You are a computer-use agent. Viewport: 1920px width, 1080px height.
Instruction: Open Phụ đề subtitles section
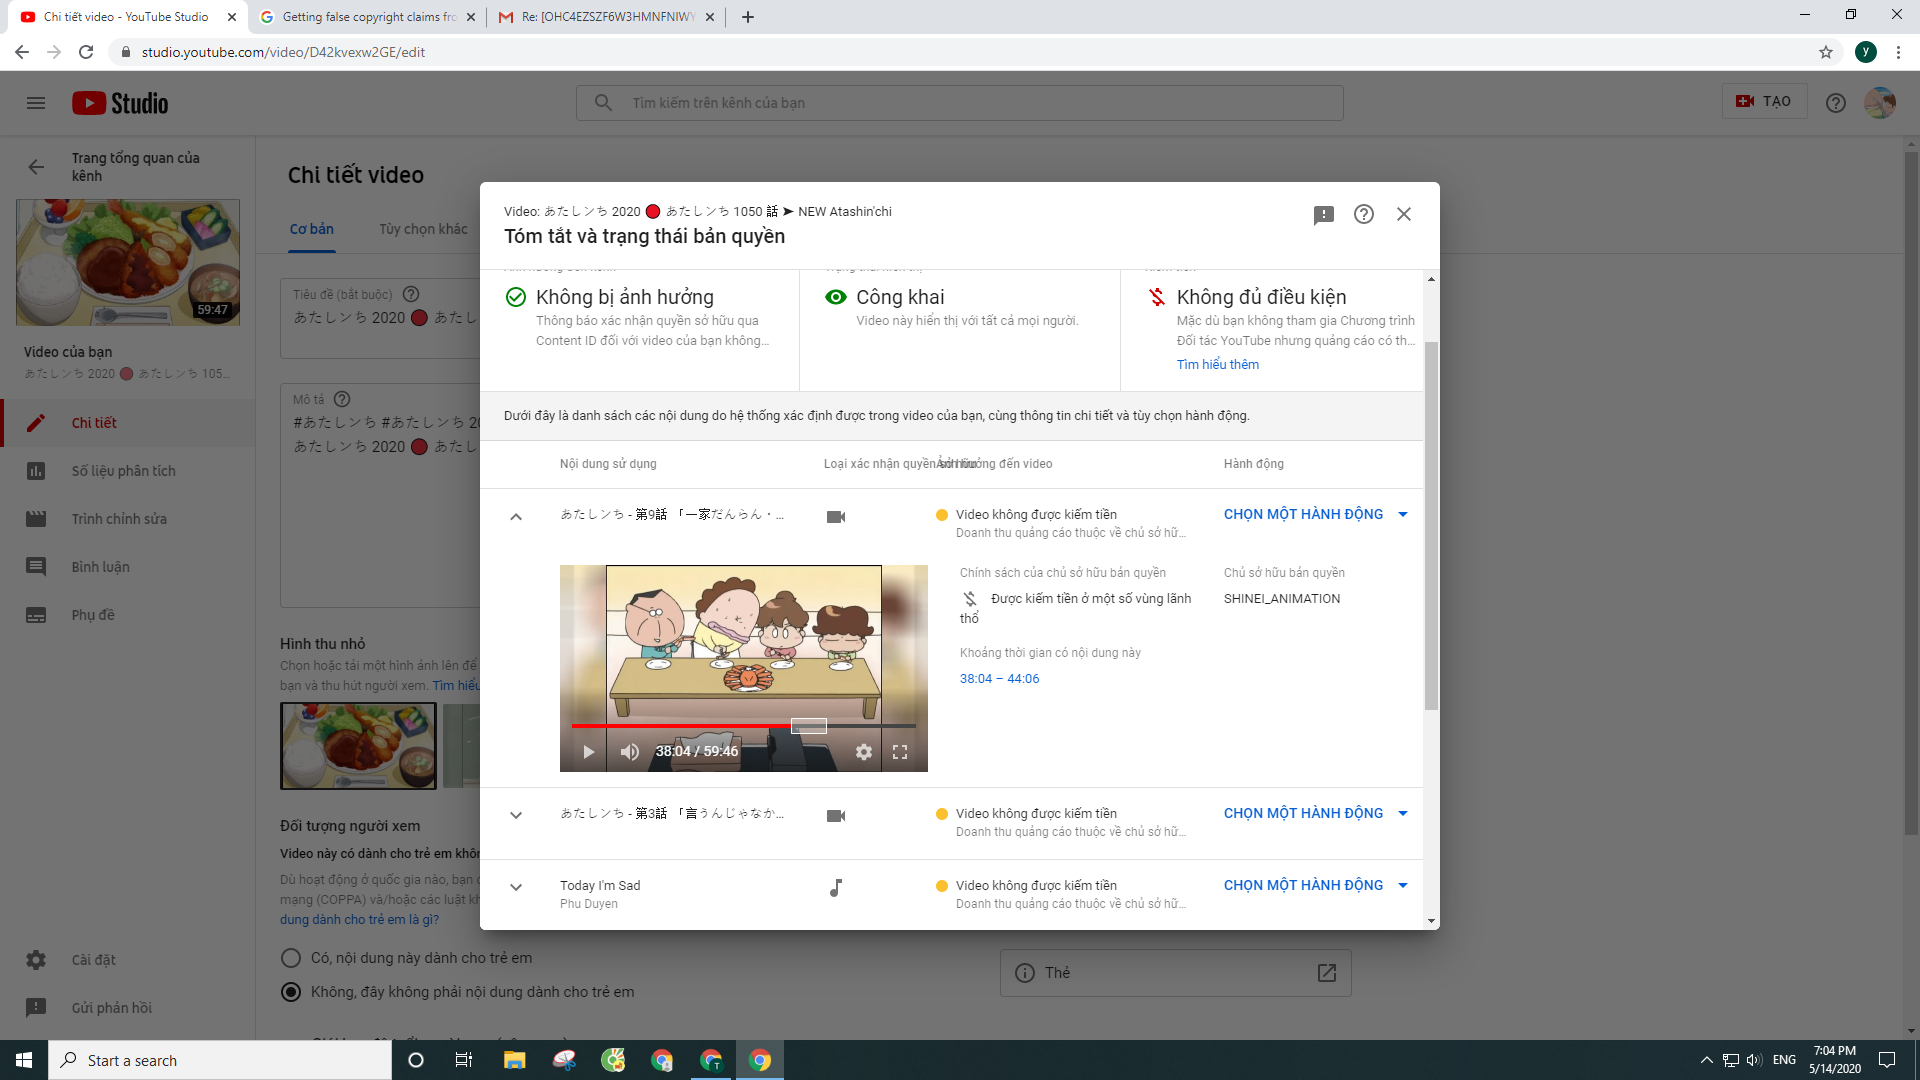click(128, 615)
